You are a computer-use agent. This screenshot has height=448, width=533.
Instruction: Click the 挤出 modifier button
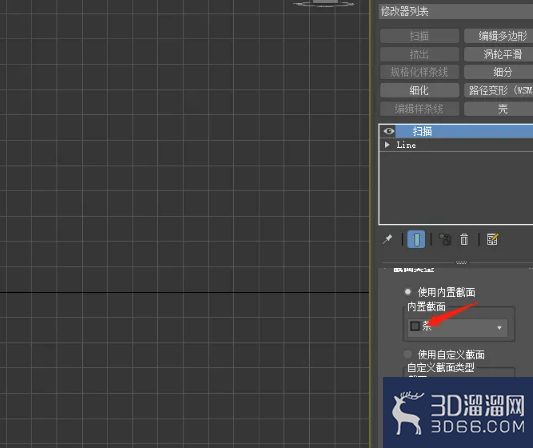pyautogui.click(x=419, y=54)
